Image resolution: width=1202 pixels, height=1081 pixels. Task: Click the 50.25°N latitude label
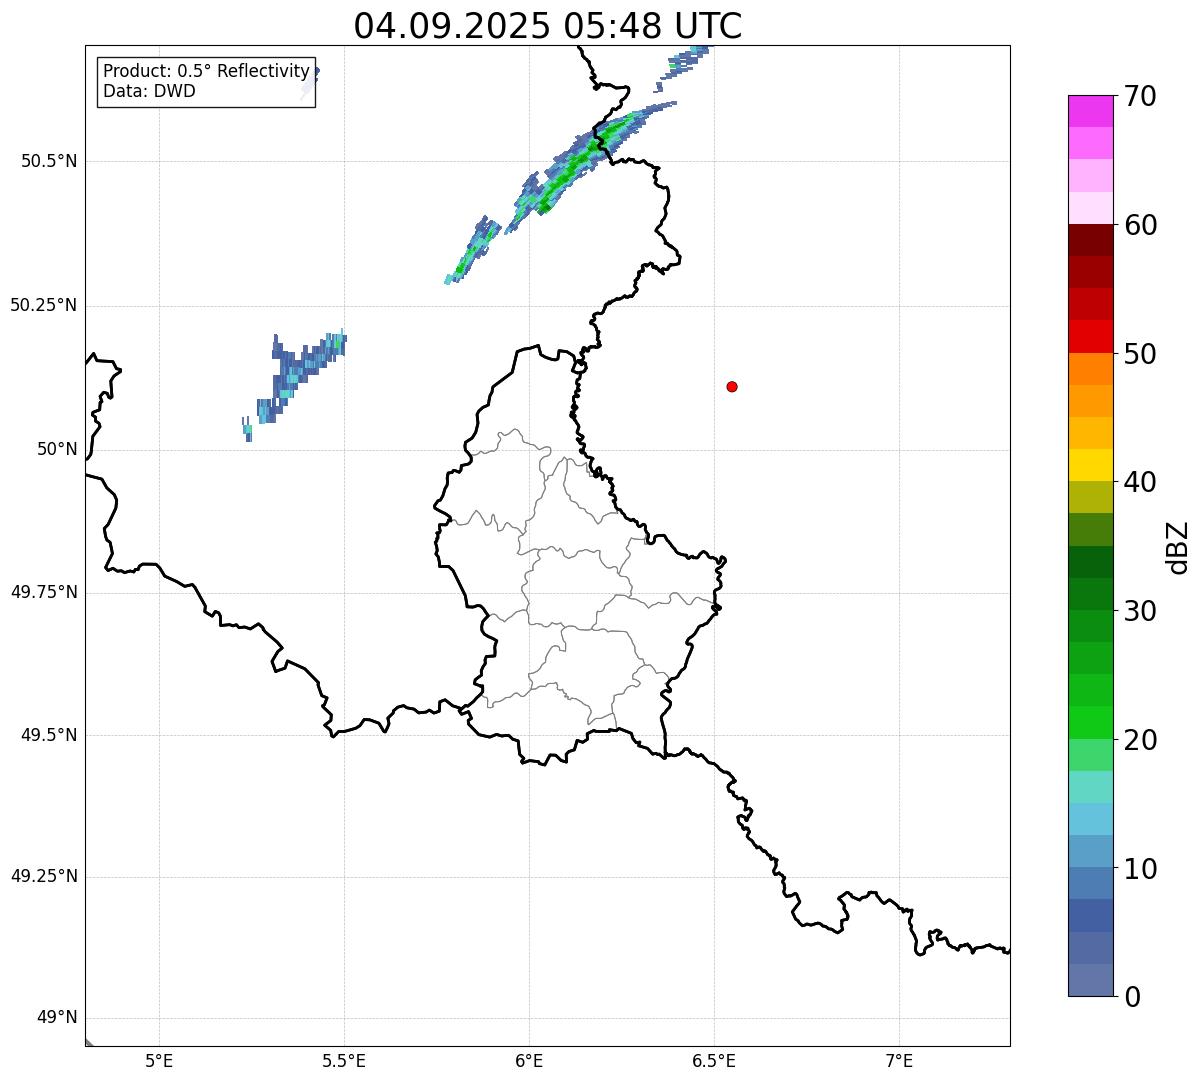pos(43,305)
